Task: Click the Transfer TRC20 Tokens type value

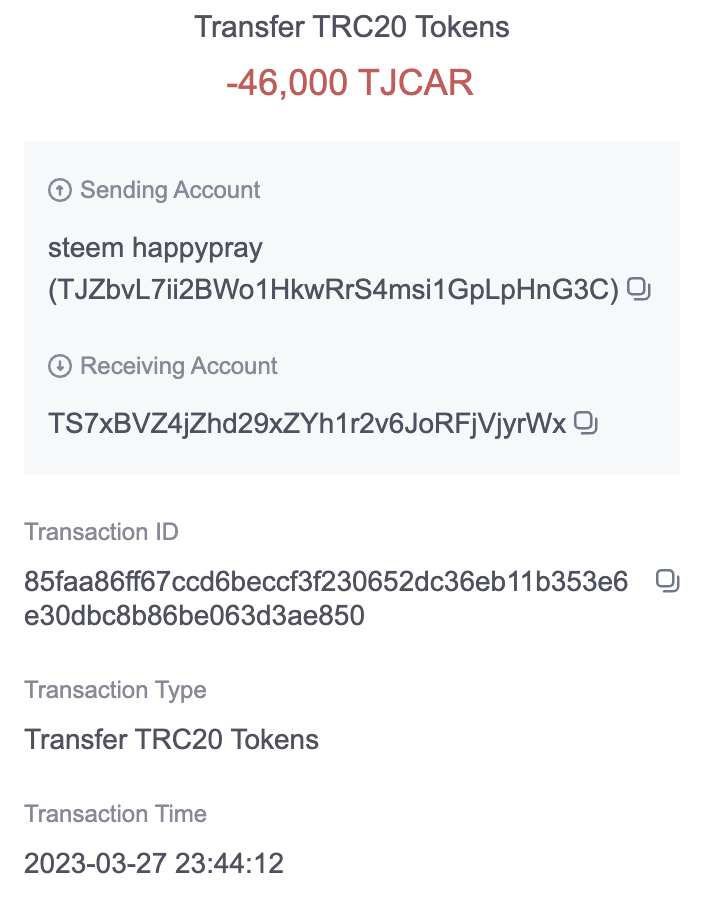Action: pyautogui.click(x=172, y=740)
